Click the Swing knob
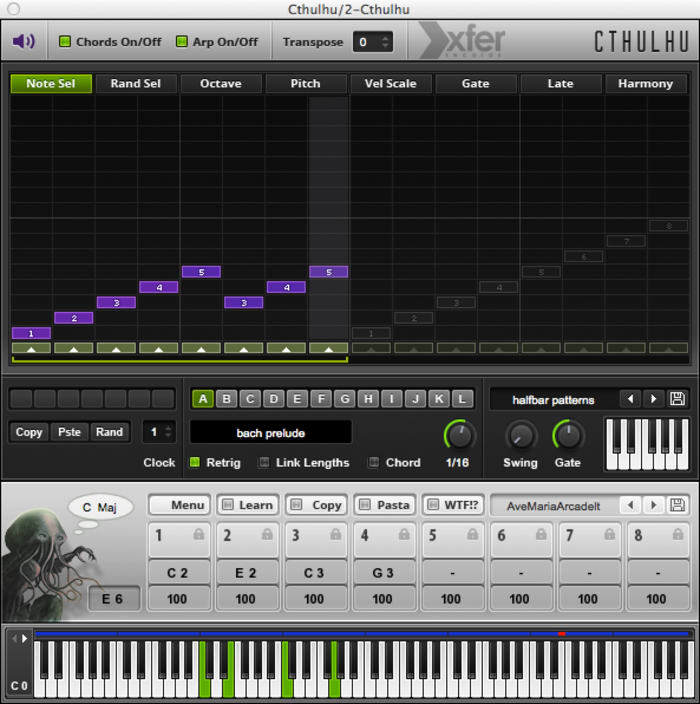 tap(520, 435)
